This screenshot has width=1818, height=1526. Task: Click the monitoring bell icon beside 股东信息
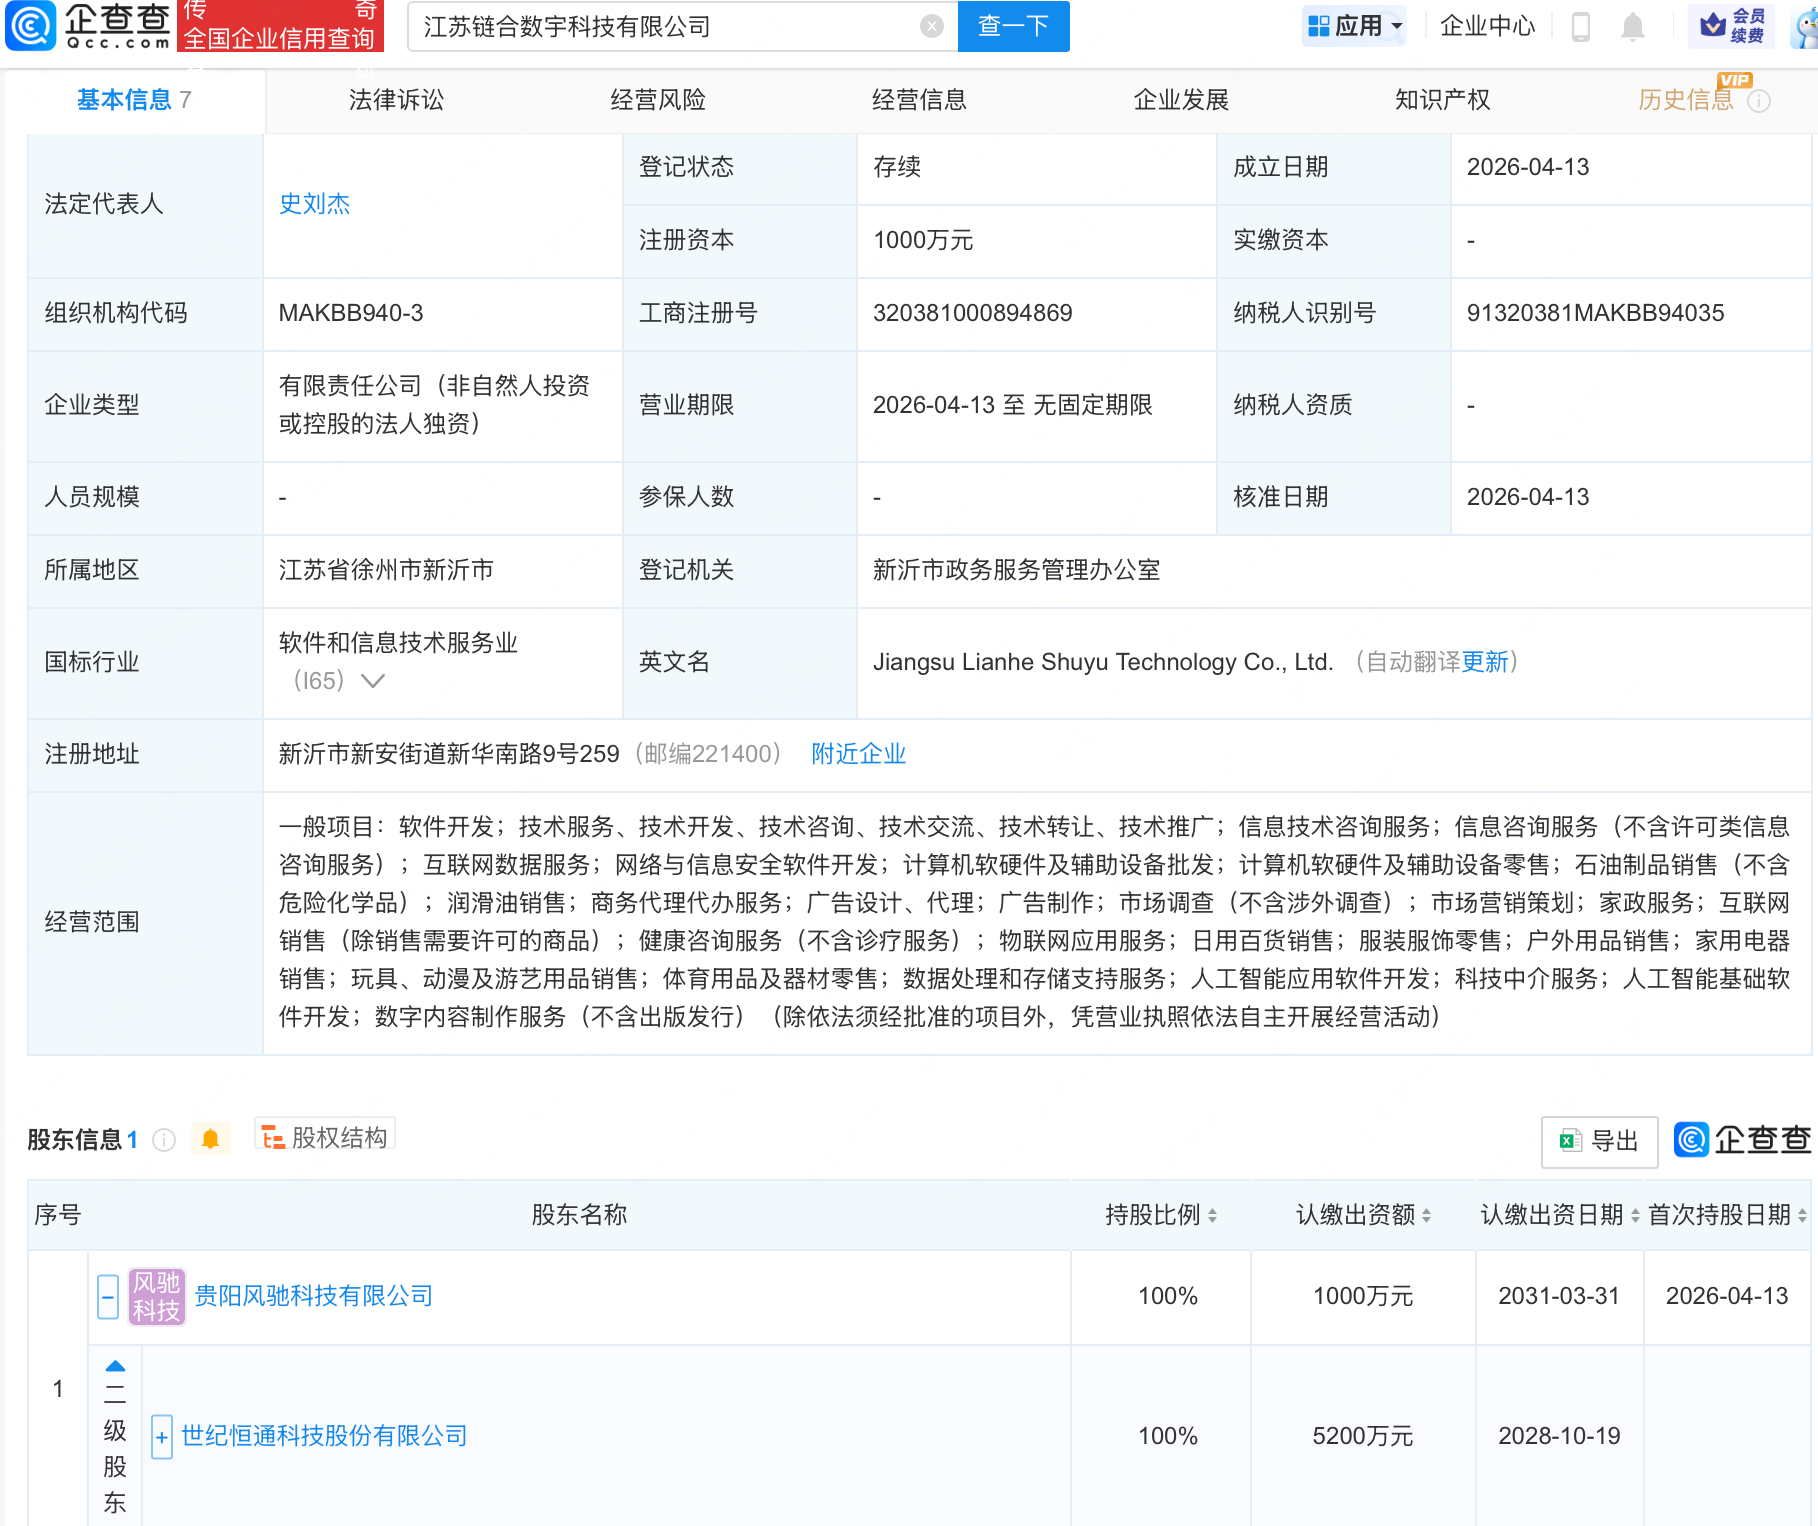coord(211,1139)
